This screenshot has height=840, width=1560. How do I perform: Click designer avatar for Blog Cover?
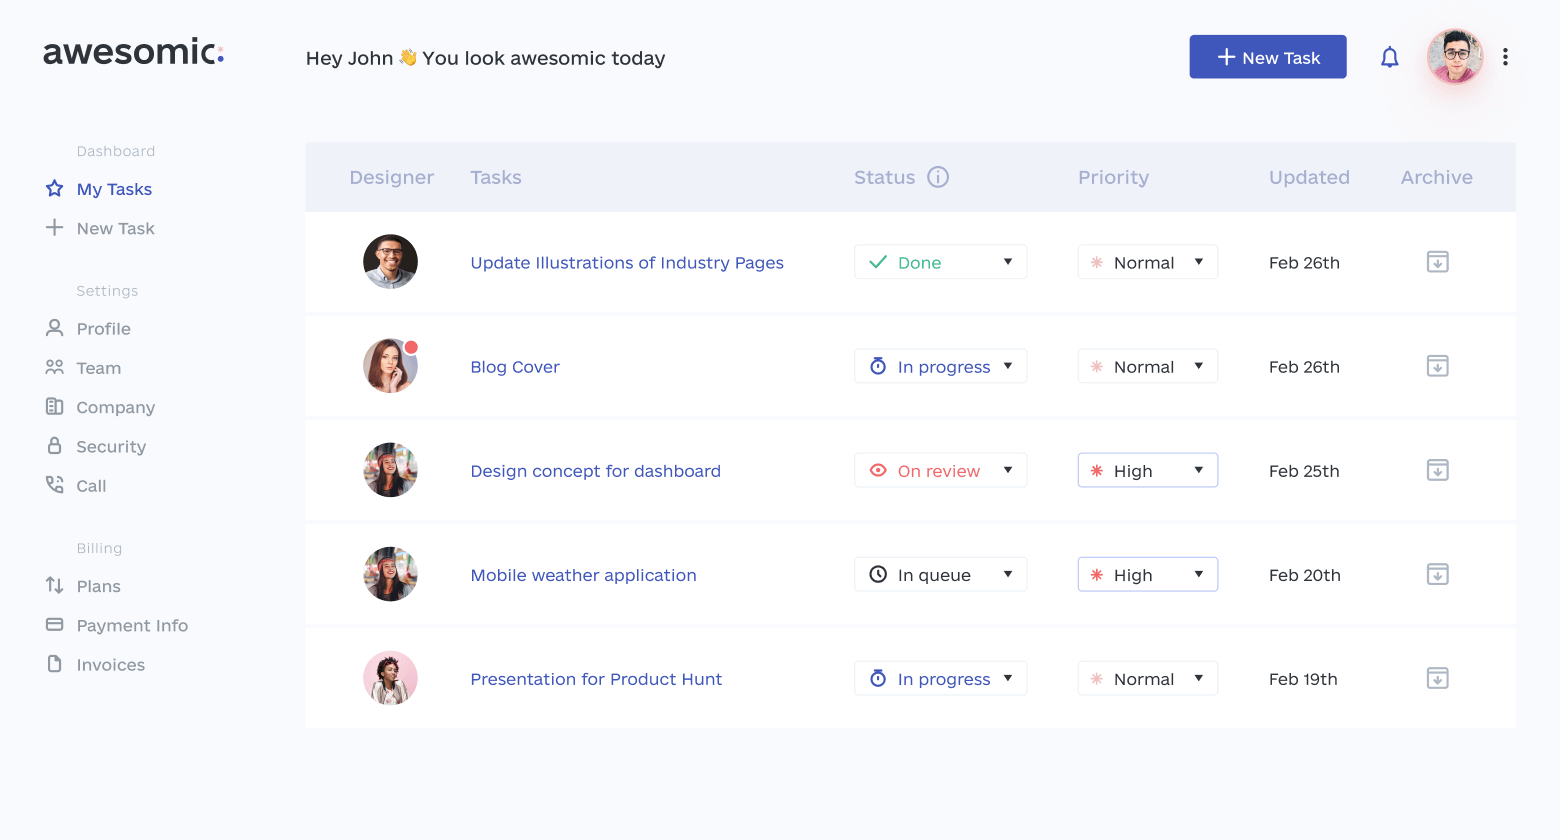click(x=390, y=366)
